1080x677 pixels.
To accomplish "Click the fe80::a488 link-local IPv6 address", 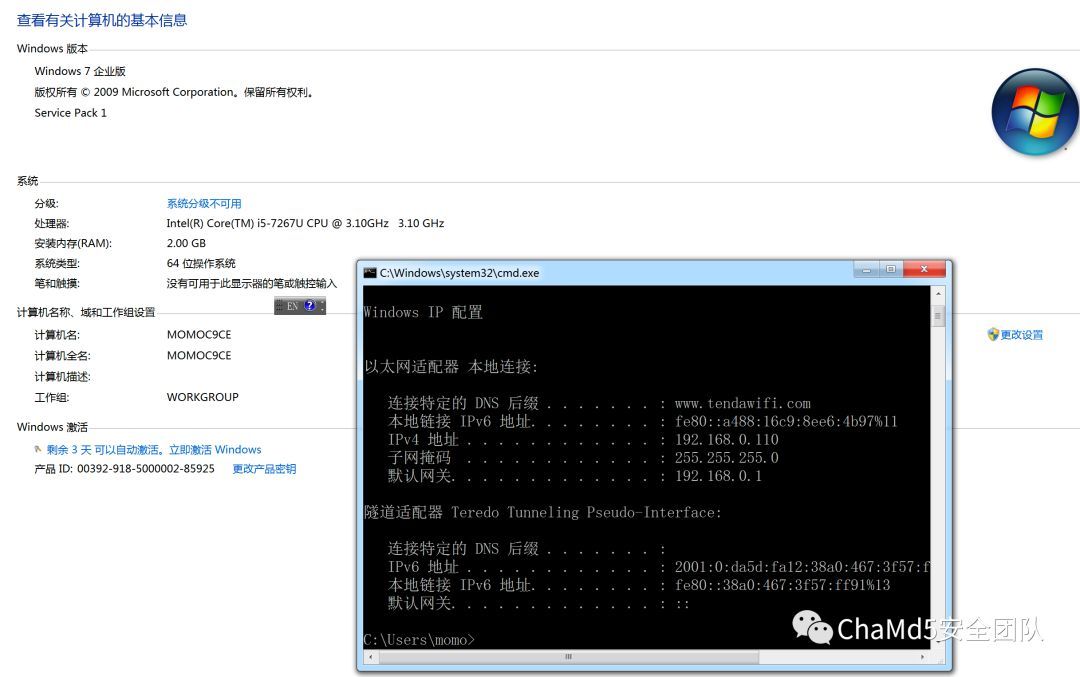I will coord(786,421).
